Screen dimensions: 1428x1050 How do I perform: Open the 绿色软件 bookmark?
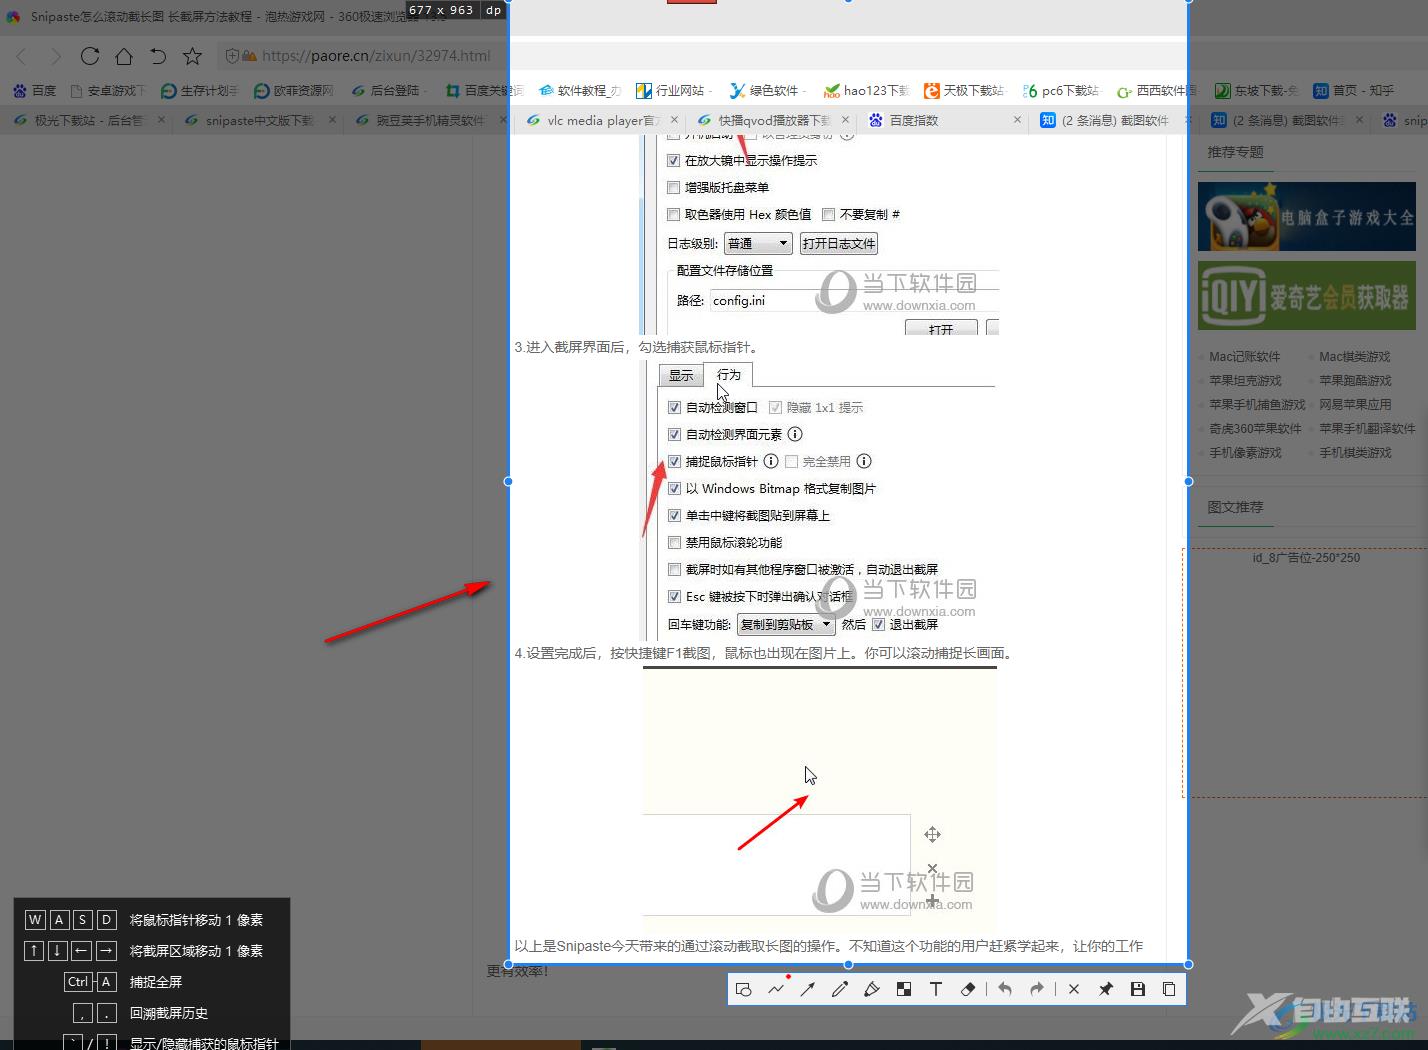766,90
